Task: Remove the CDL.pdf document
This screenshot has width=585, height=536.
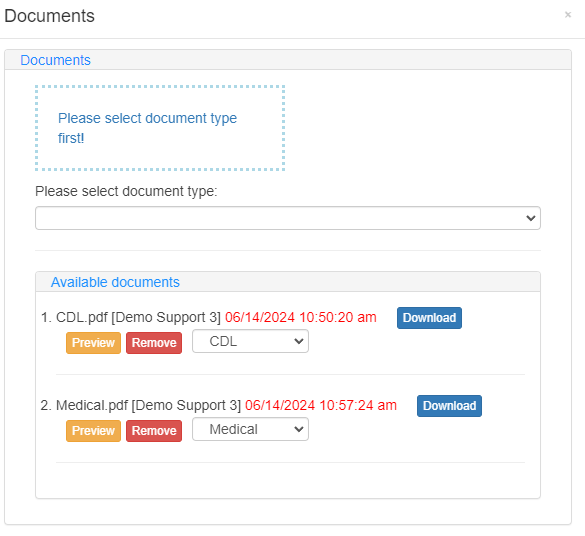Action: [x=154, y=343]
